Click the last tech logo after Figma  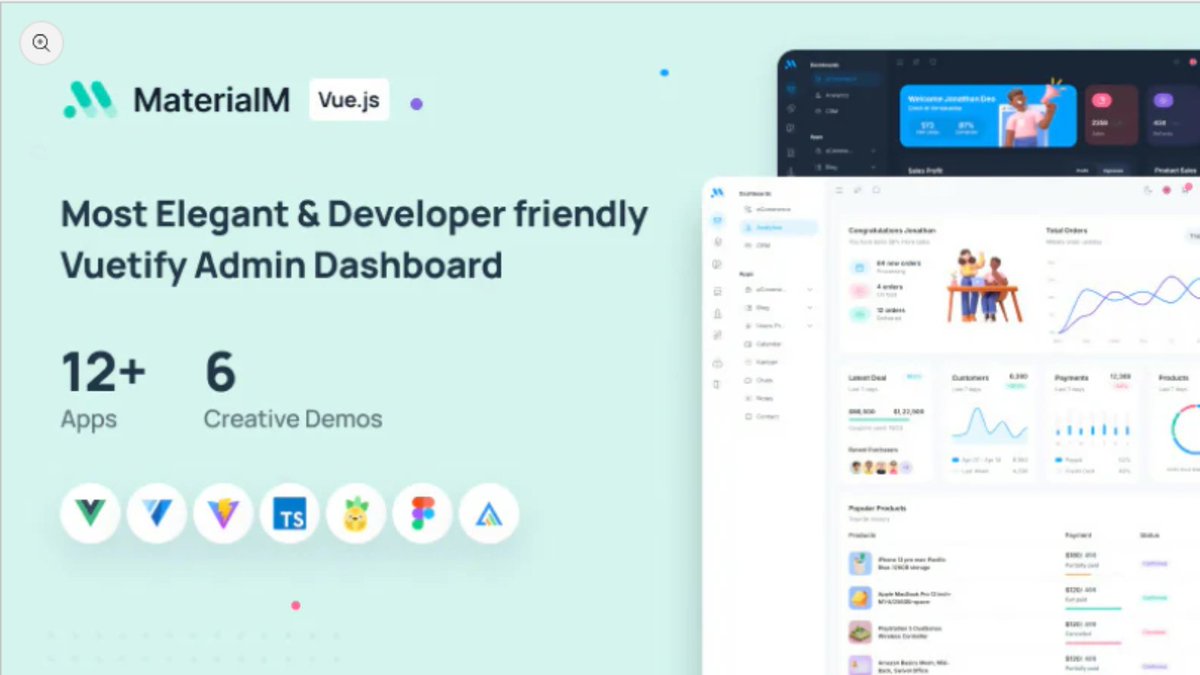coord(489,514)
